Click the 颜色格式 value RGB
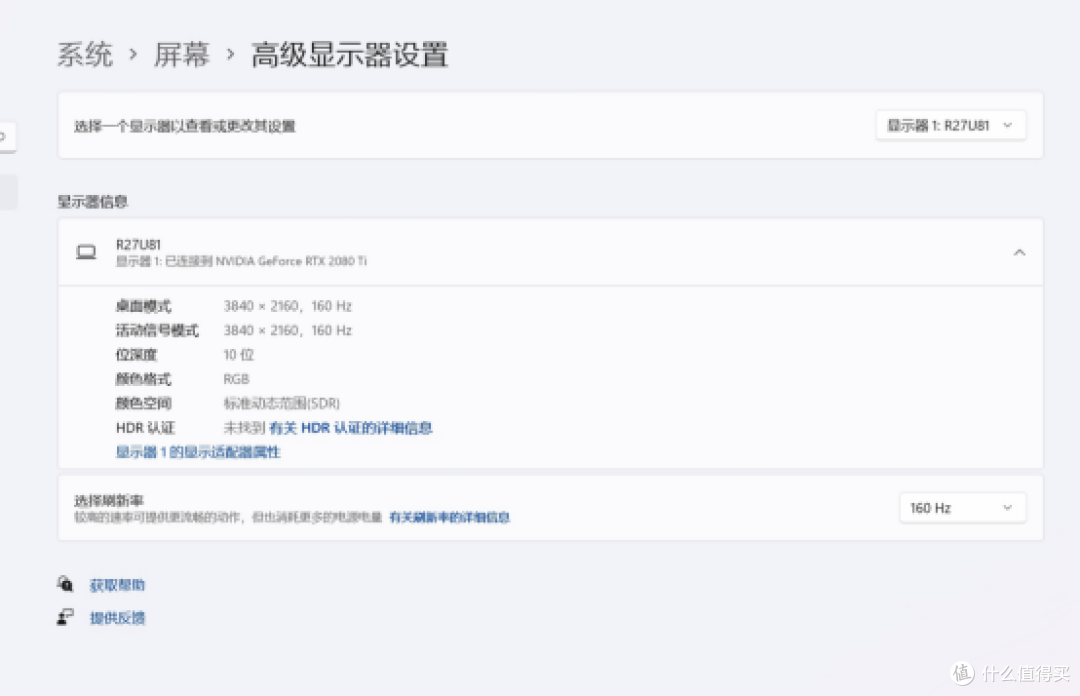This screenshot has height=696, width=1080. coord(236,379)
